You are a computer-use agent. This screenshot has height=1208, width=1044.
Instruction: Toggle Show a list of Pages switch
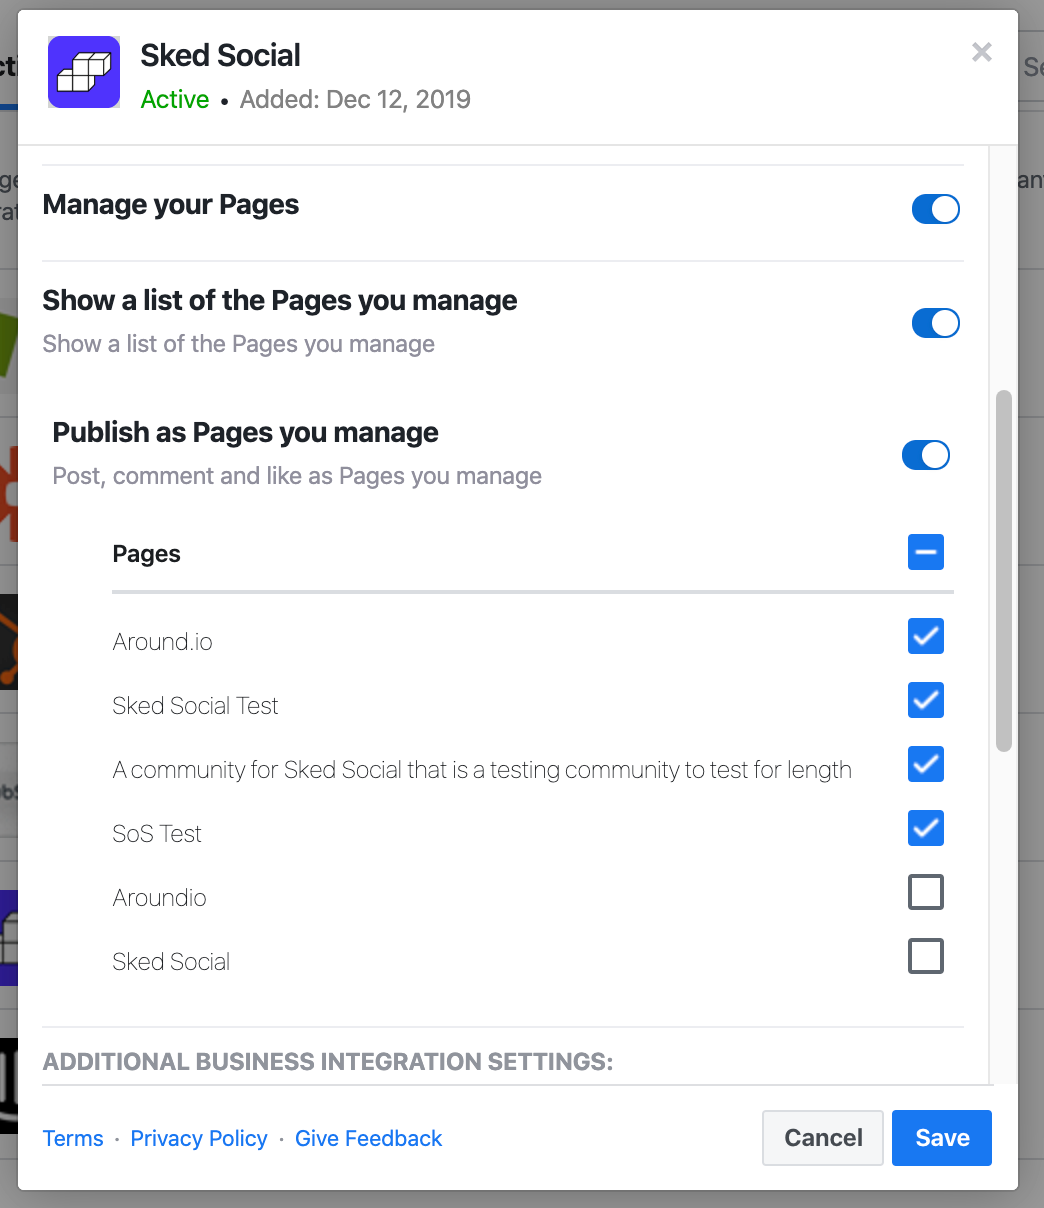pos(935,323)
